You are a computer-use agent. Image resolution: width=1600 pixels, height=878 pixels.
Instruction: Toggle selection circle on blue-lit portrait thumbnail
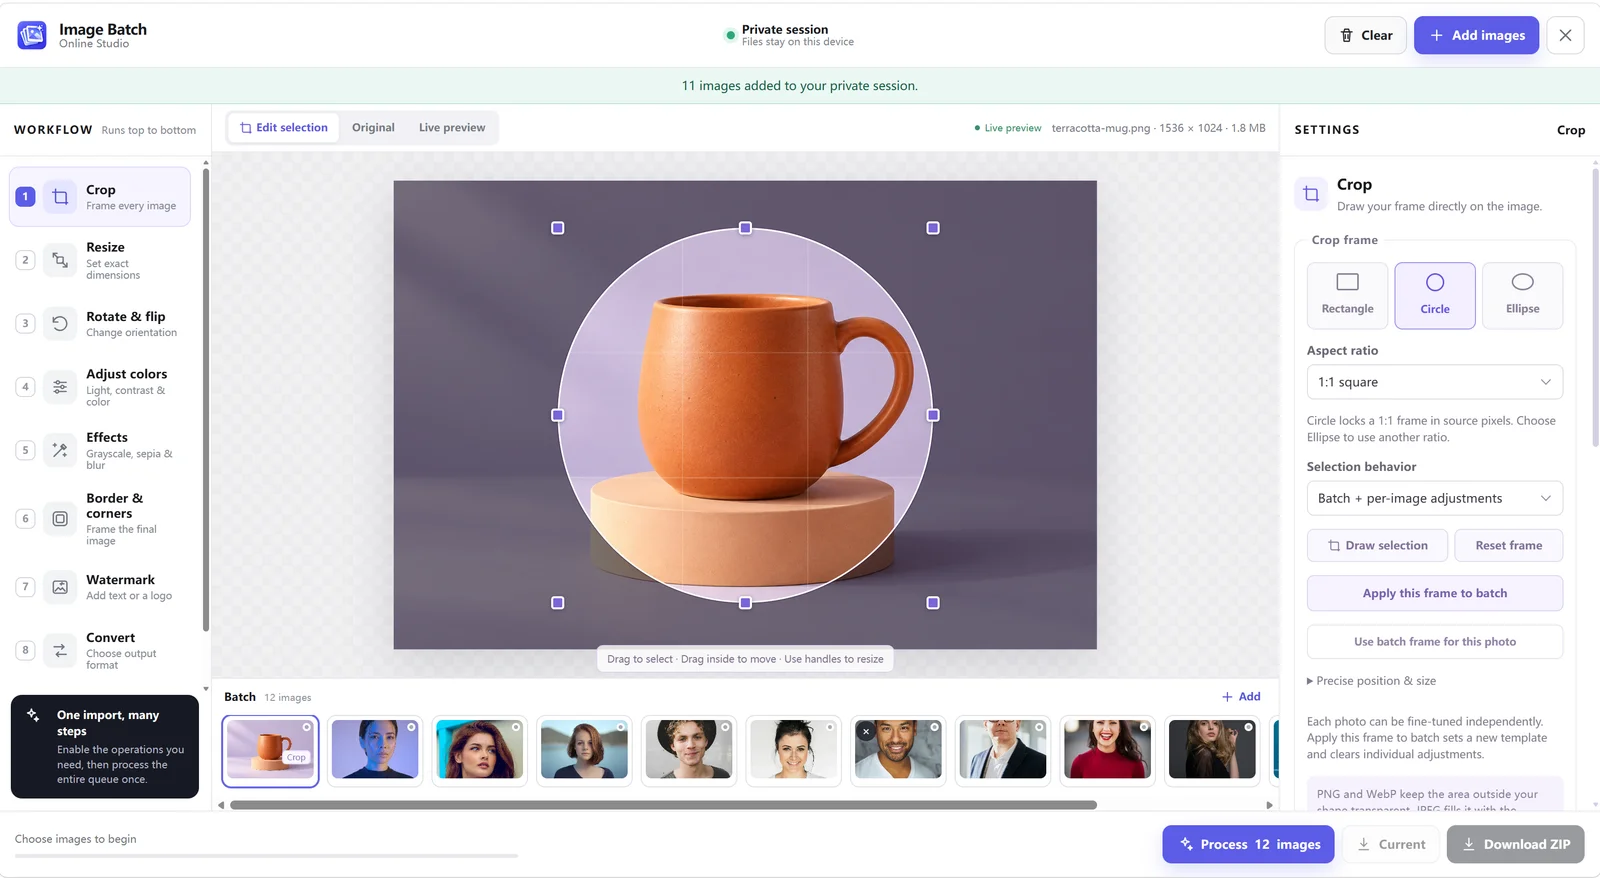(412, 727)
